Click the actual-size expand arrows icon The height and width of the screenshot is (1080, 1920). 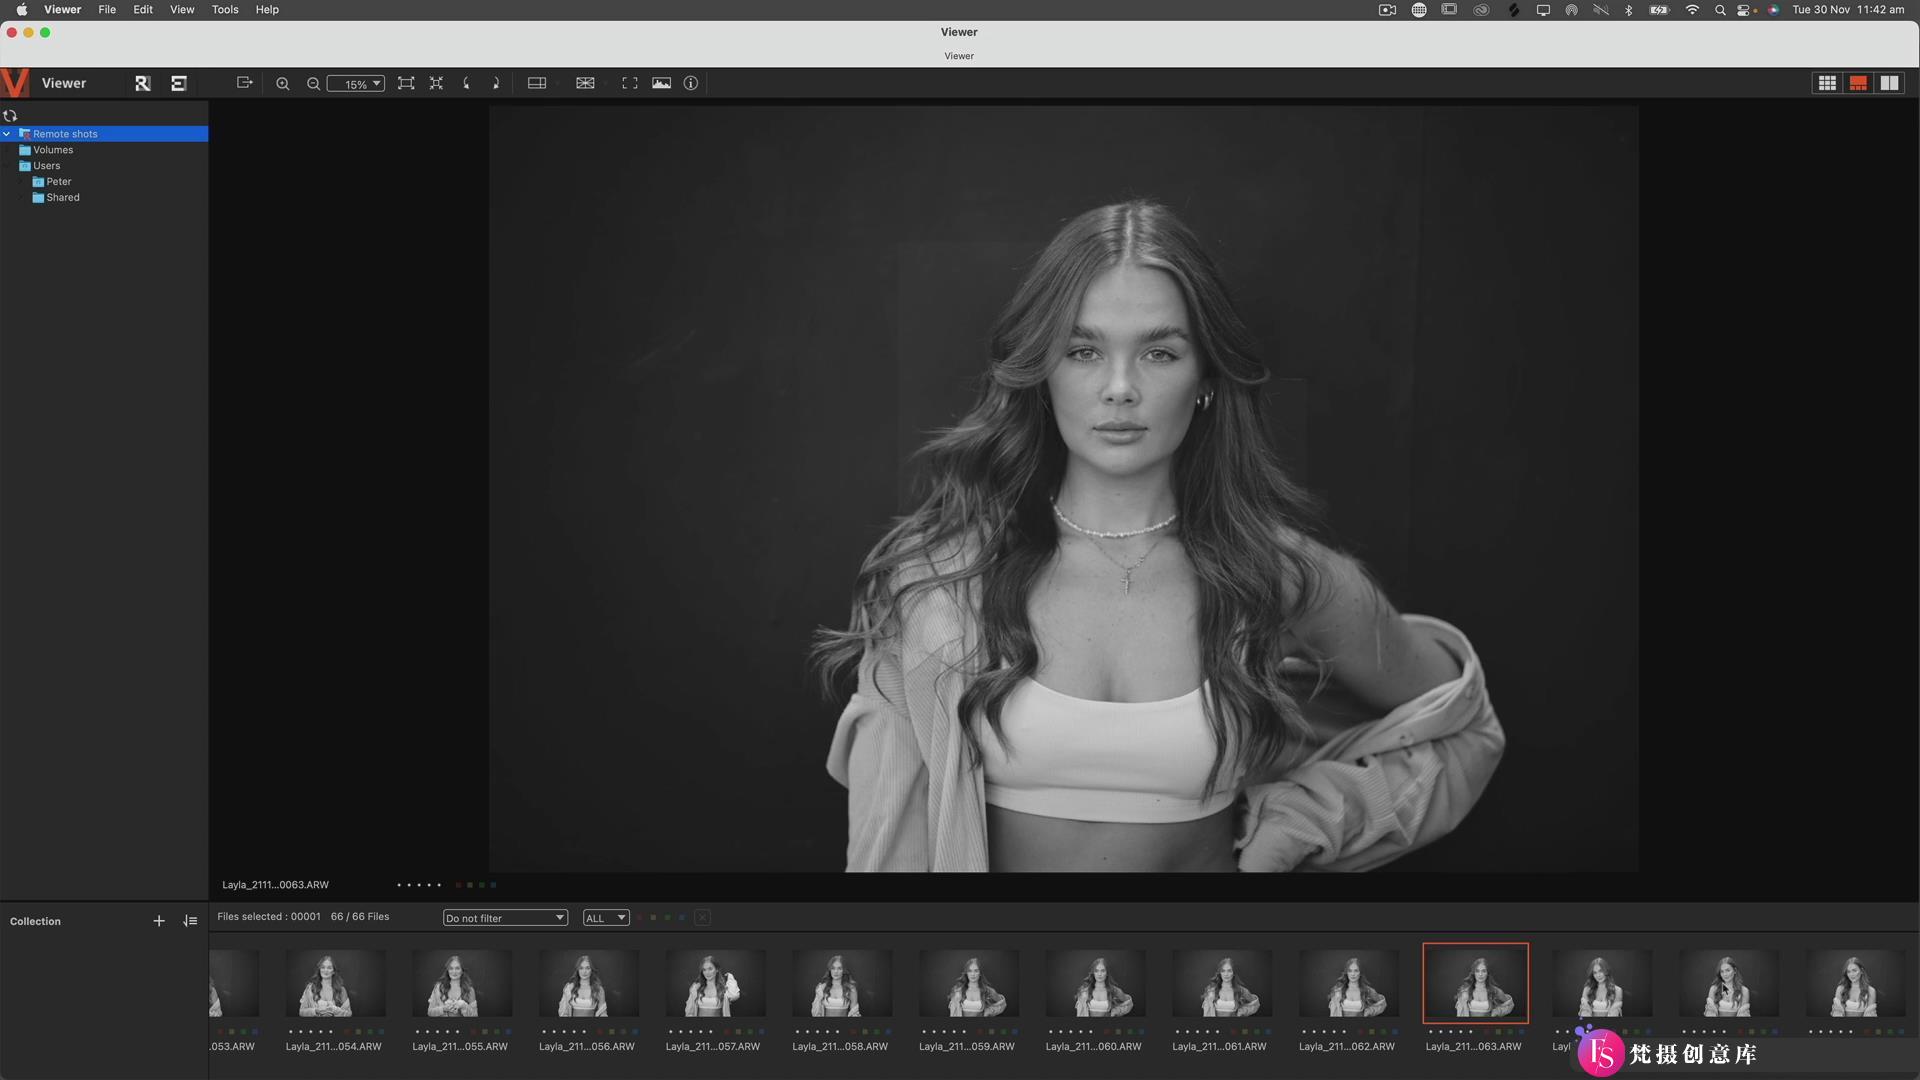[x=436, y=83]
